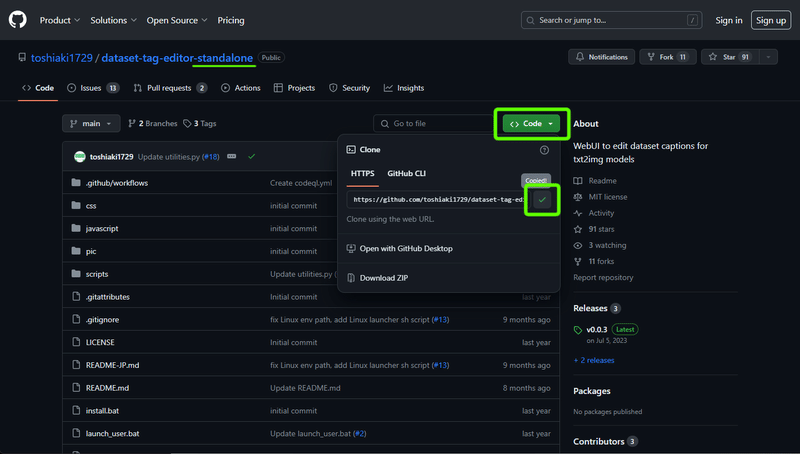Image resolution: width=800 pixels, height=454 pixels.
Task: Open the main branch selector dropdown
Action: [x=91, y=123]
